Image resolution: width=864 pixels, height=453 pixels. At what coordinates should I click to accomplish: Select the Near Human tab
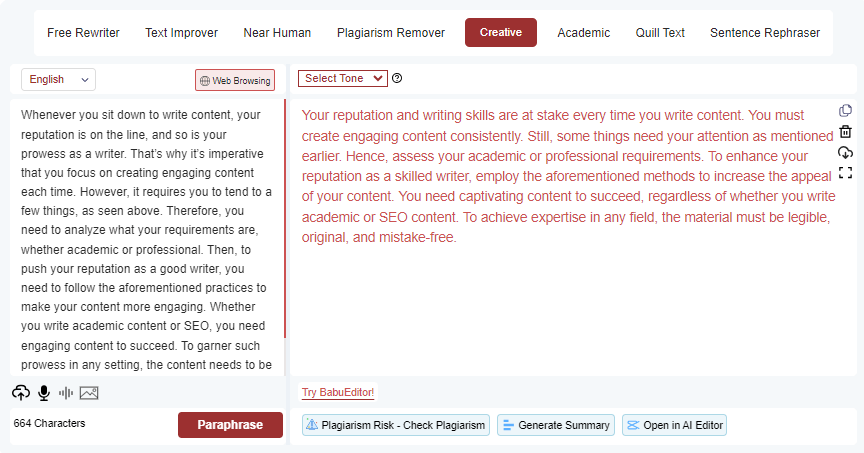(277, 33)
